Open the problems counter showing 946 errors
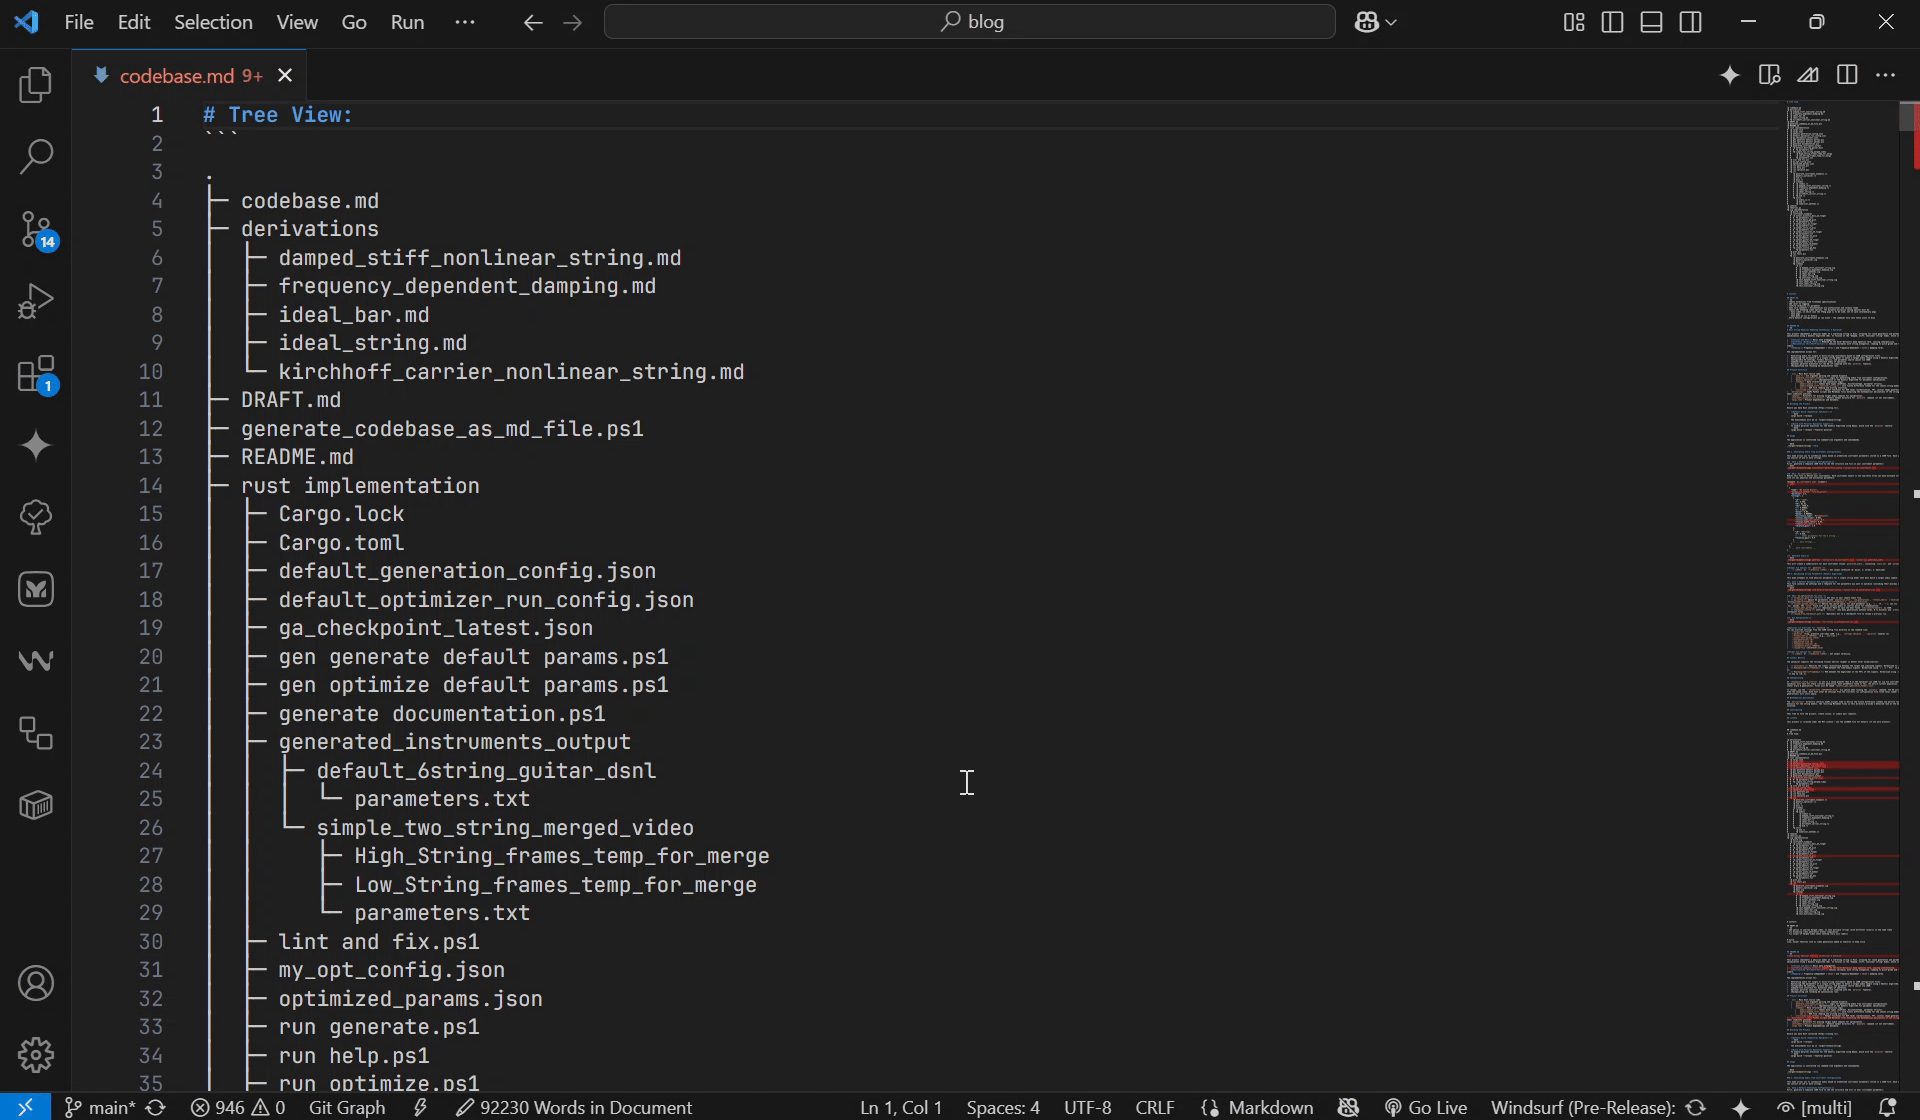The height and width of the screenshot is (1120, 1920). point(238,1107)
